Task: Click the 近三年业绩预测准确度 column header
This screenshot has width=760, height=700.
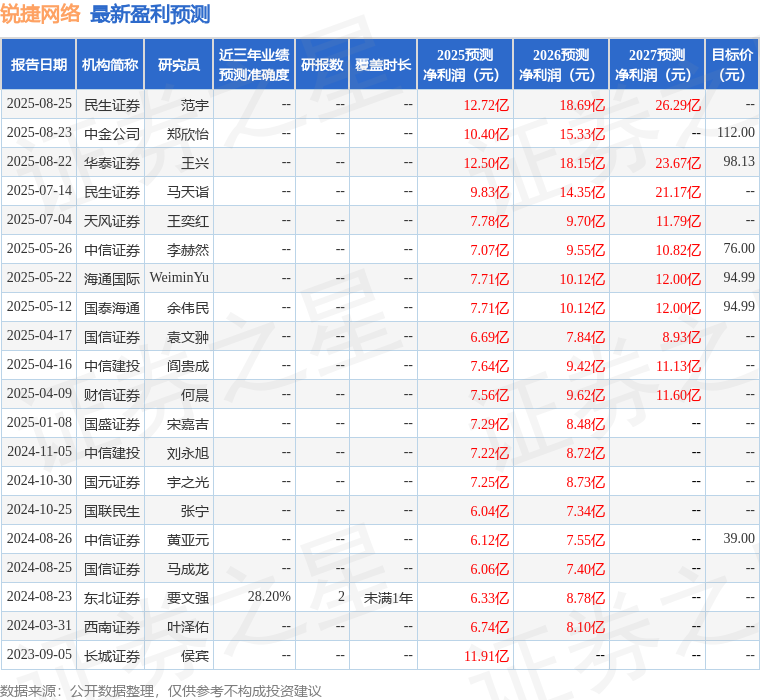Action: click(254, 65)
